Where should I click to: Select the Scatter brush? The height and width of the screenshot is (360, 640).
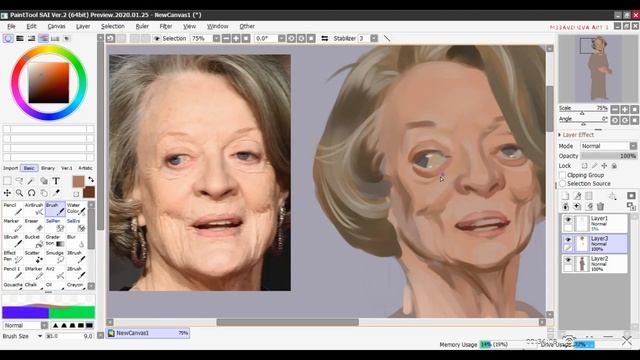point(34,257)
